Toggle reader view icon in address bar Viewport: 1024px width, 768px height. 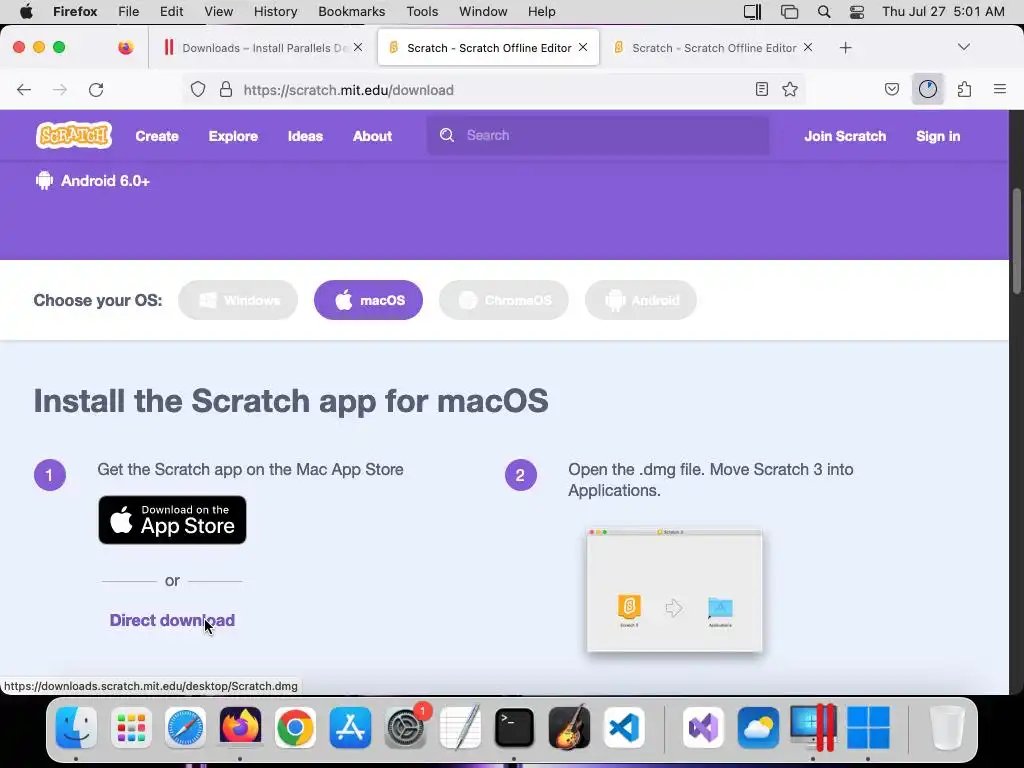[761, 89]
